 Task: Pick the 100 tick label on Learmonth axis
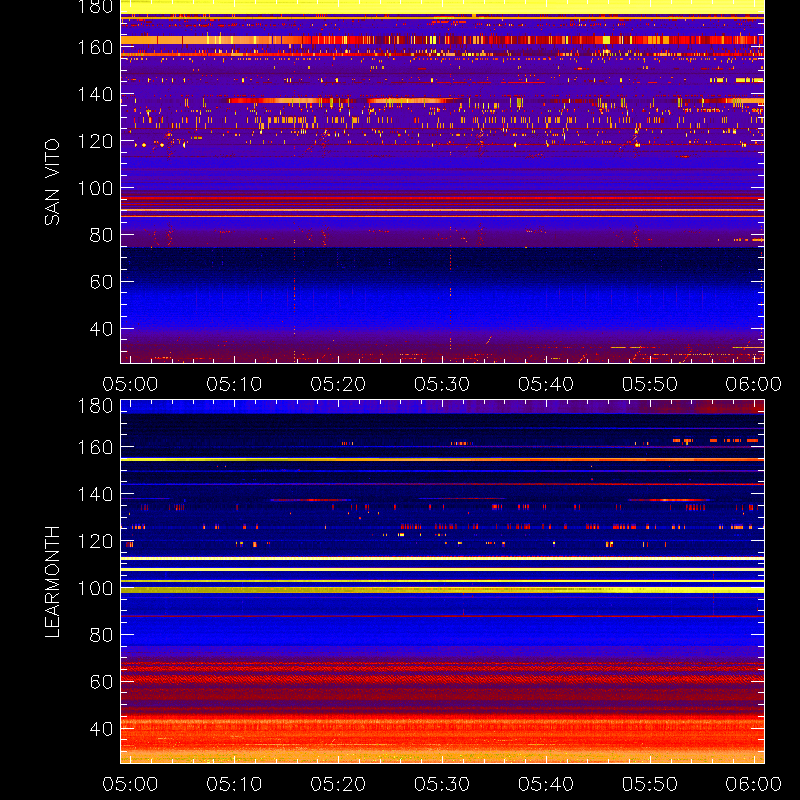[x=95, y=588]
